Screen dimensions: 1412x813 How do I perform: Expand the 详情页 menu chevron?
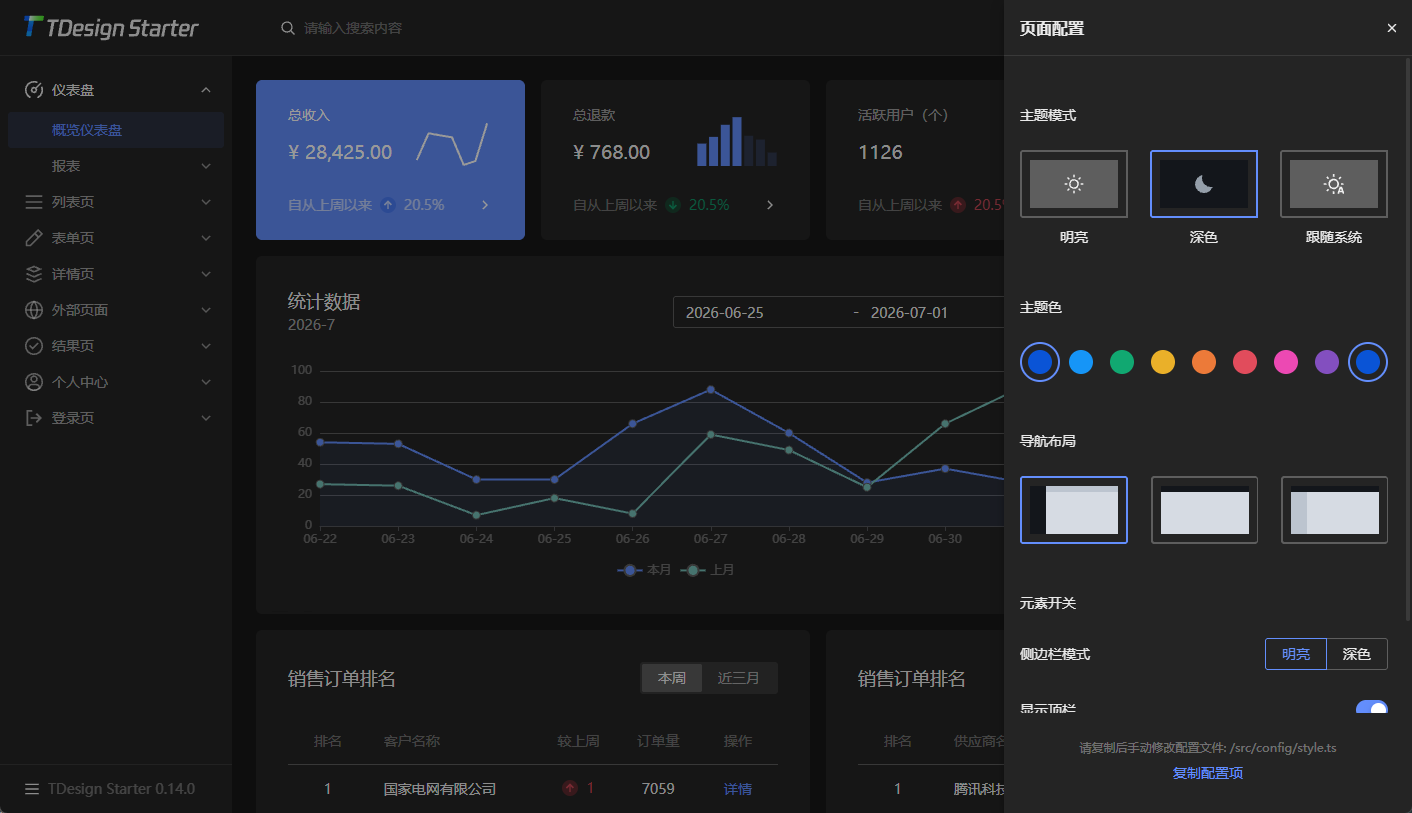(206, 274)
